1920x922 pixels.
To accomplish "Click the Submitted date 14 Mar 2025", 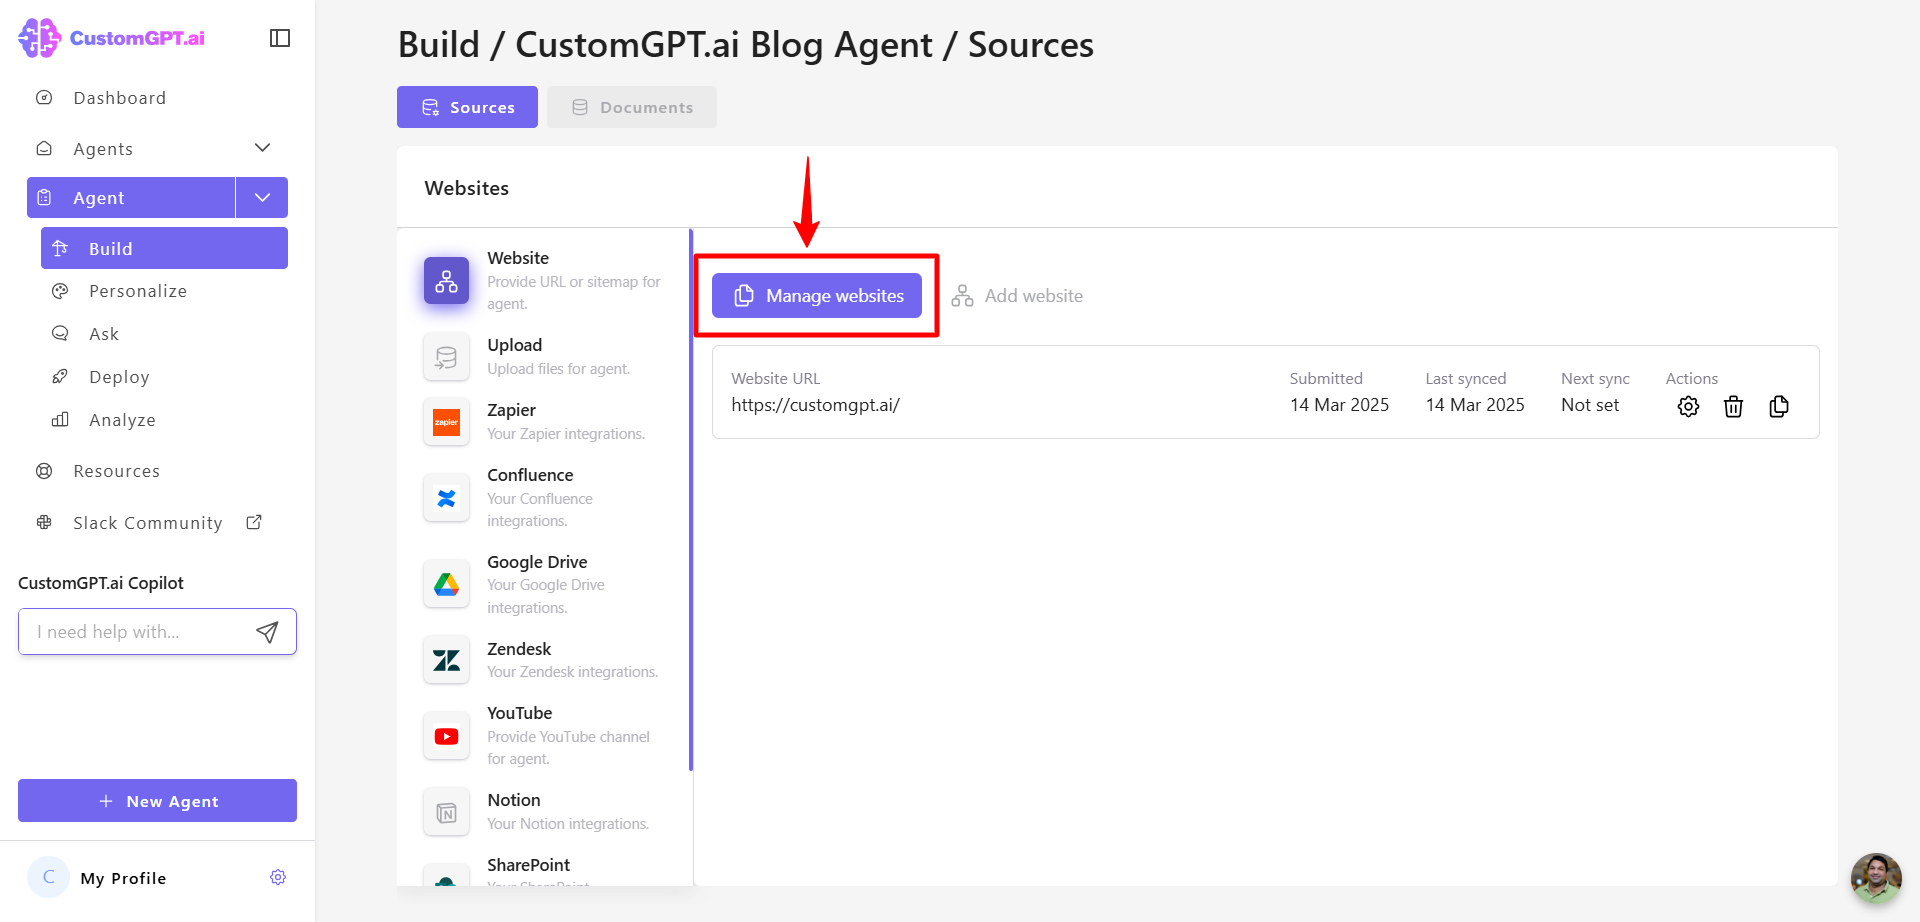I will pos(1339,405).
